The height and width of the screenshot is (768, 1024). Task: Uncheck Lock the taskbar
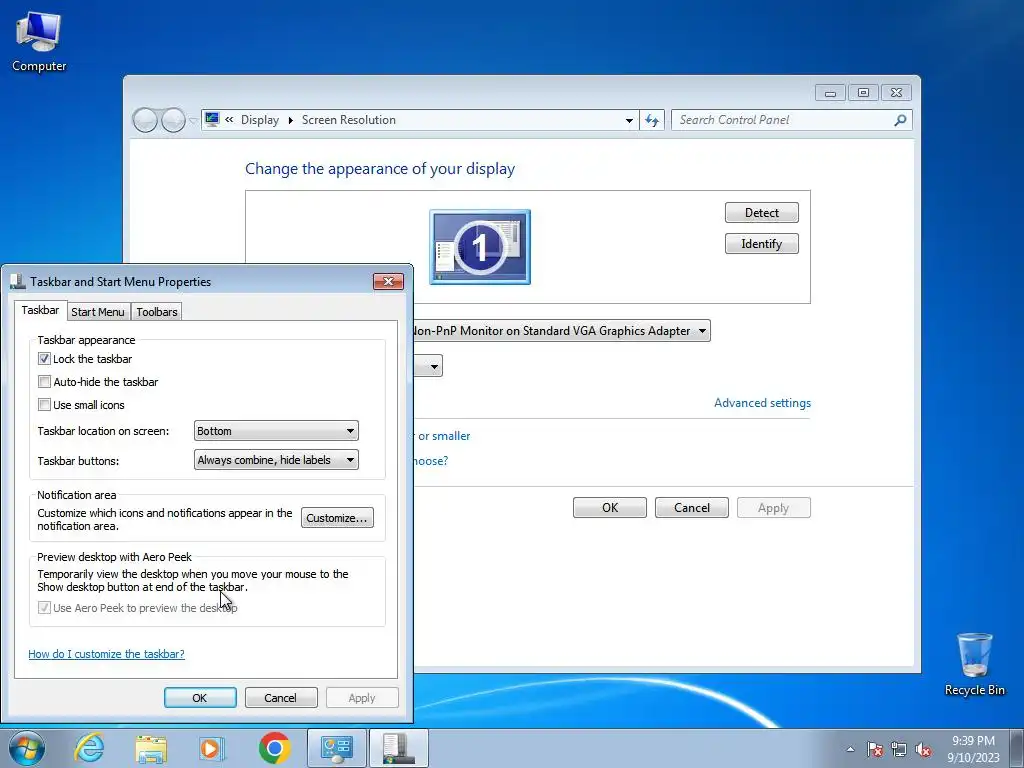pos(44,359)
